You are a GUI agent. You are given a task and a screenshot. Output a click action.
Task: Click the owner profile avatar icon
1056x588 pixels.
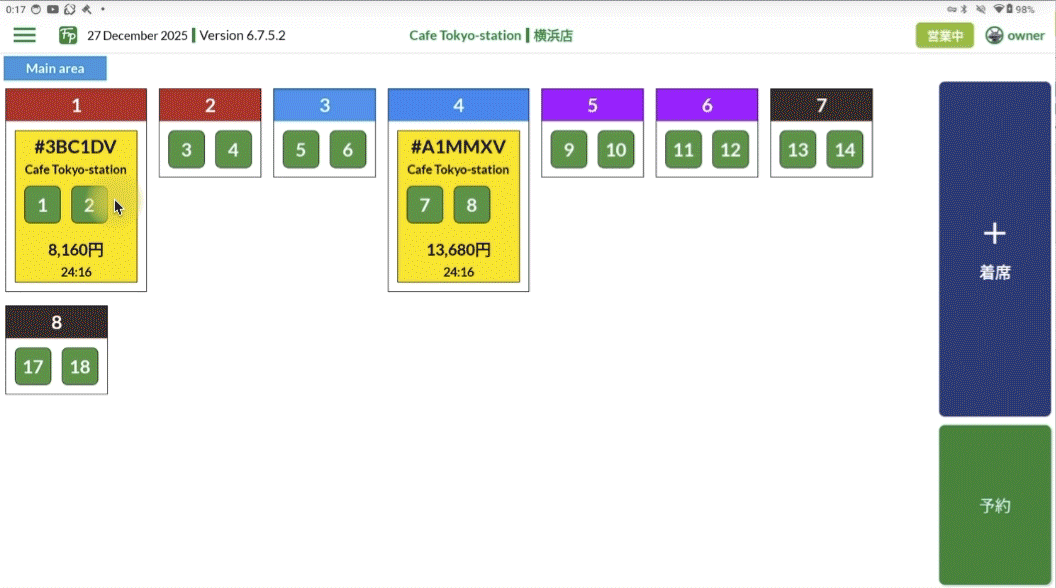994,35
